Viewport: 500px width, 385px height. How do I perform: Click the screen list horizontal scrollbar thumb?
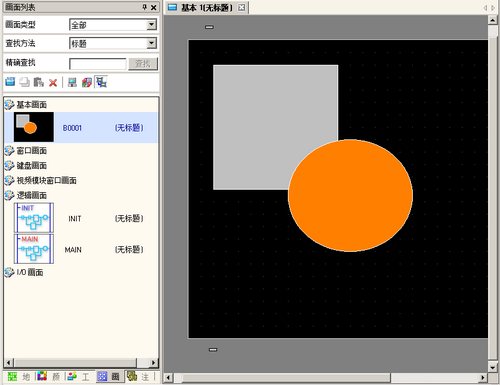click(x=76, y=363)
